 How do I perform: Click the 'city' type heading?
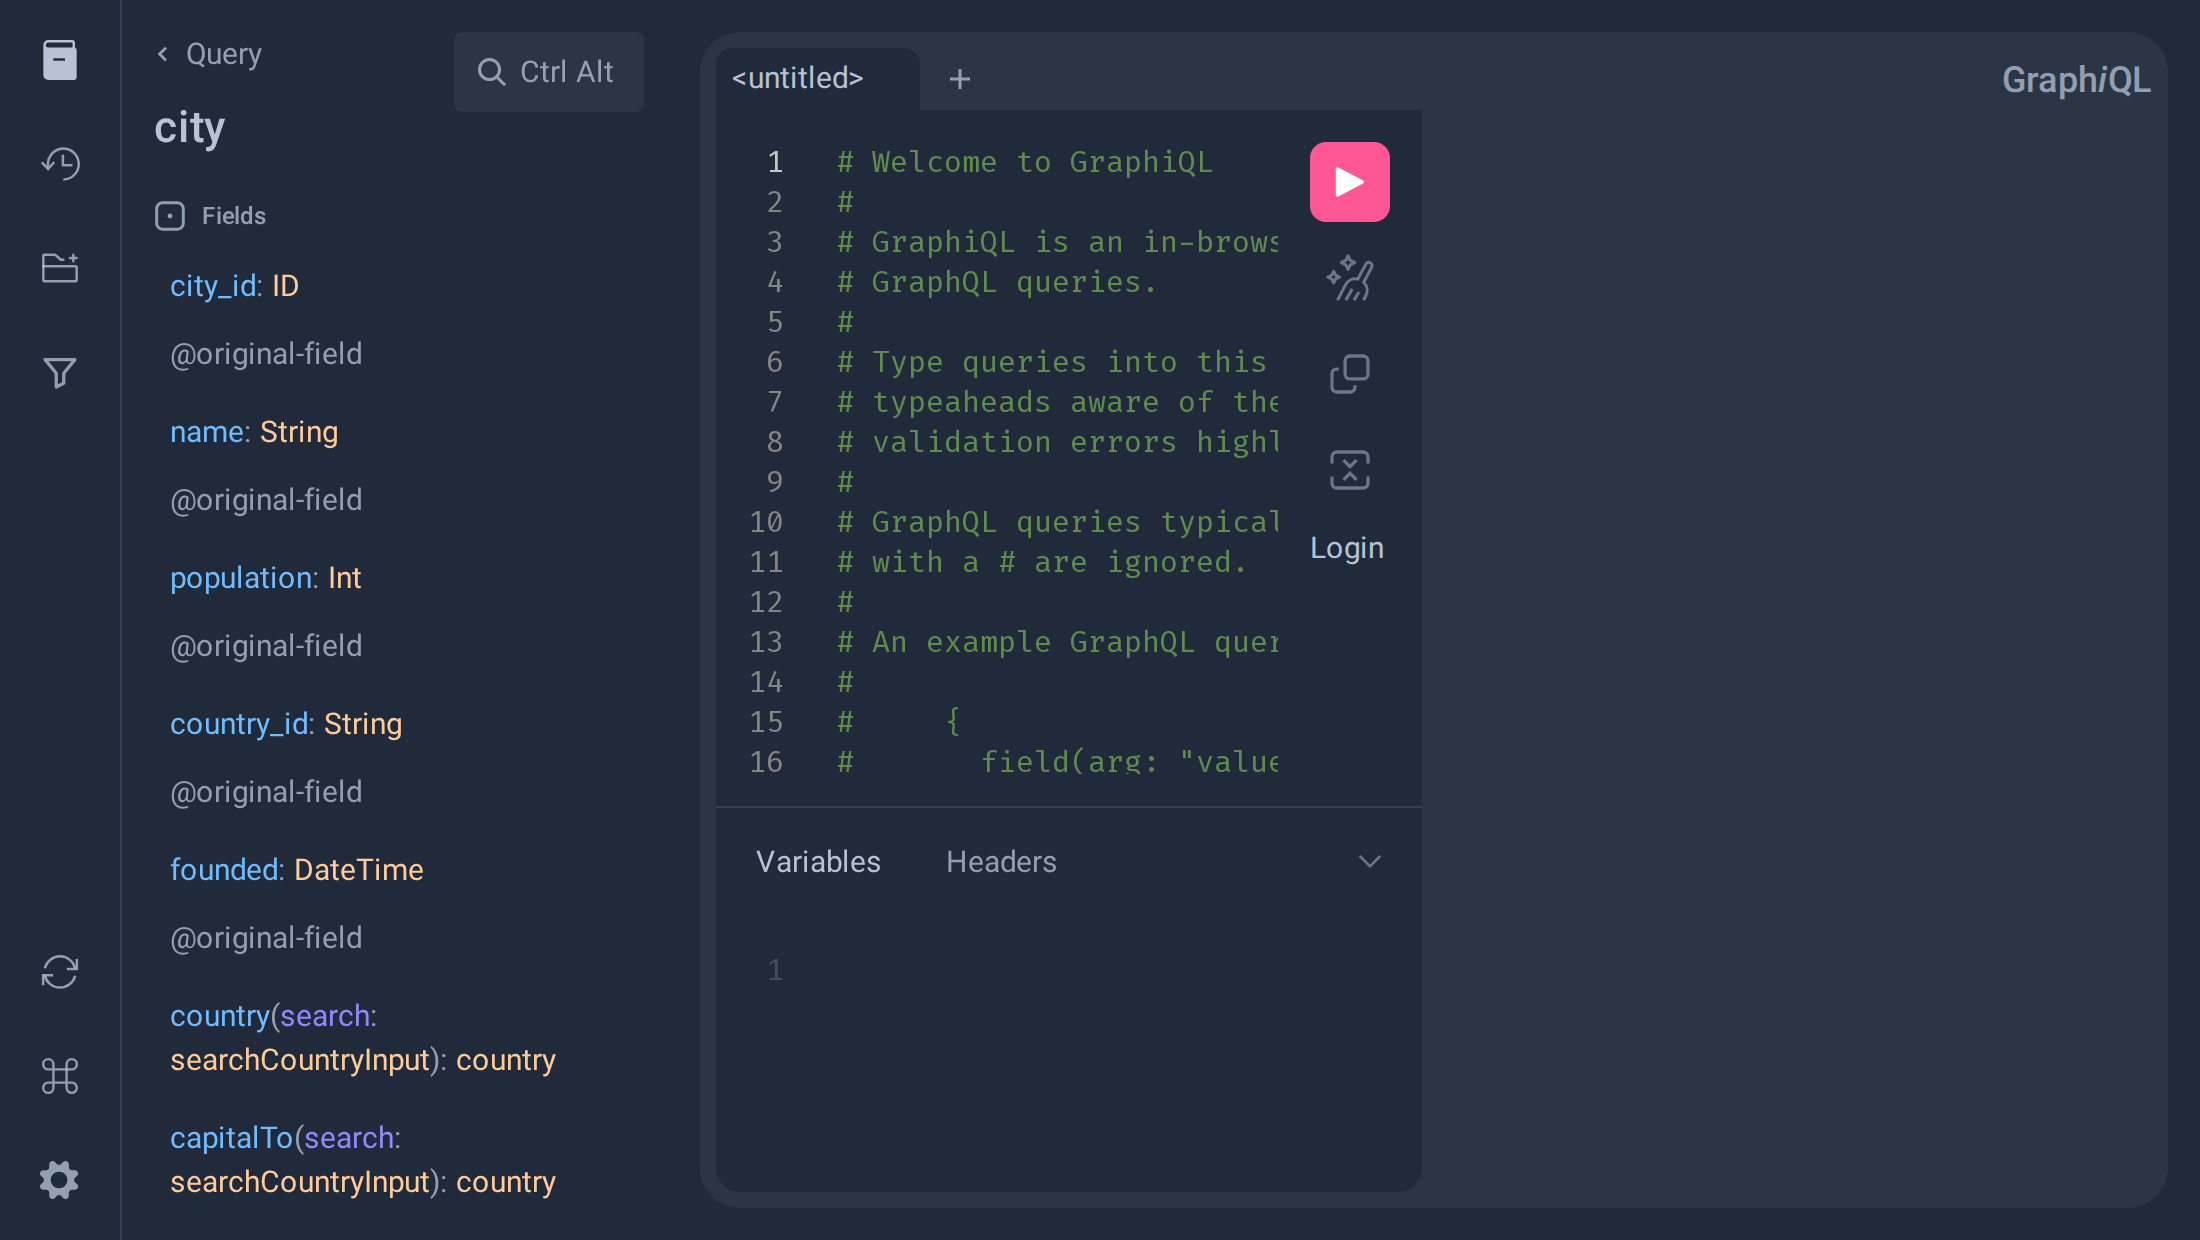(190, 128)
